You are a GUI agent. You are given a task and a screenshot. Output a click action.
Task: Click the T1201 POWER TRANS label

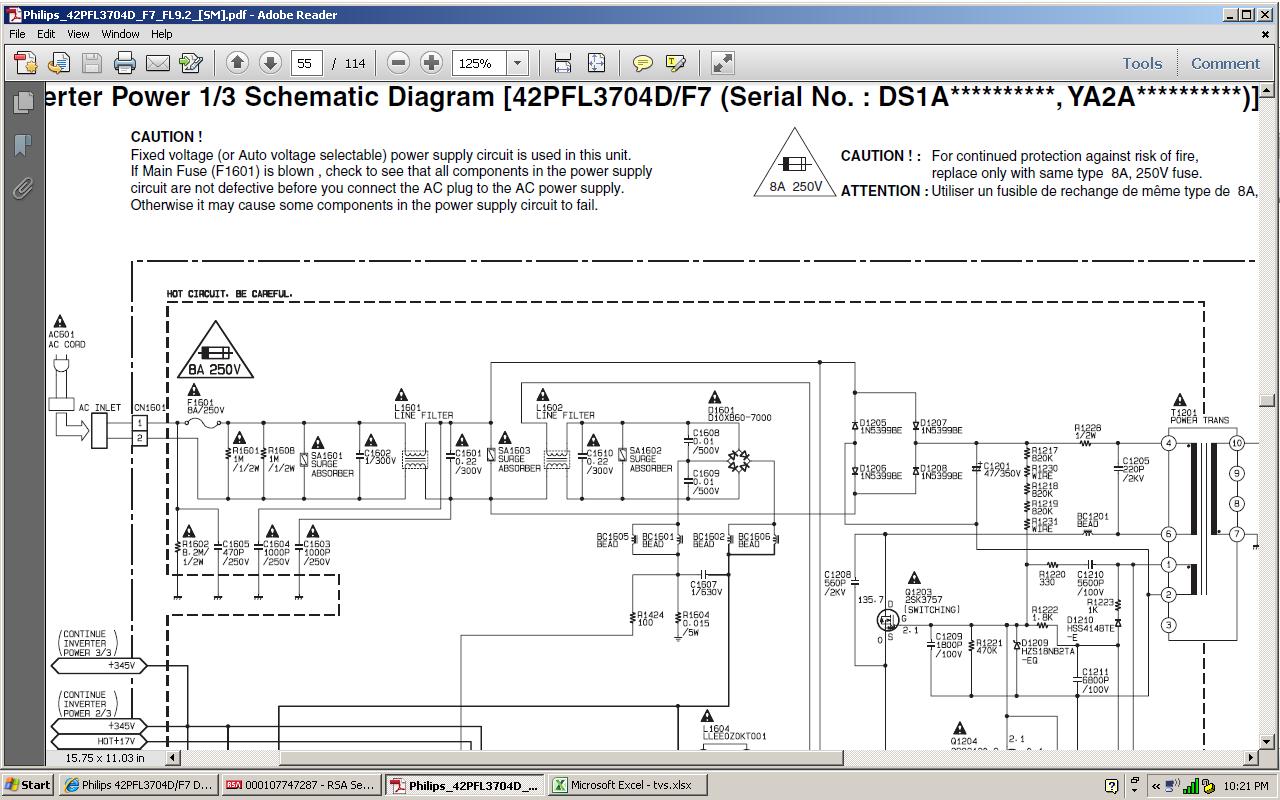click(1199, 416)
